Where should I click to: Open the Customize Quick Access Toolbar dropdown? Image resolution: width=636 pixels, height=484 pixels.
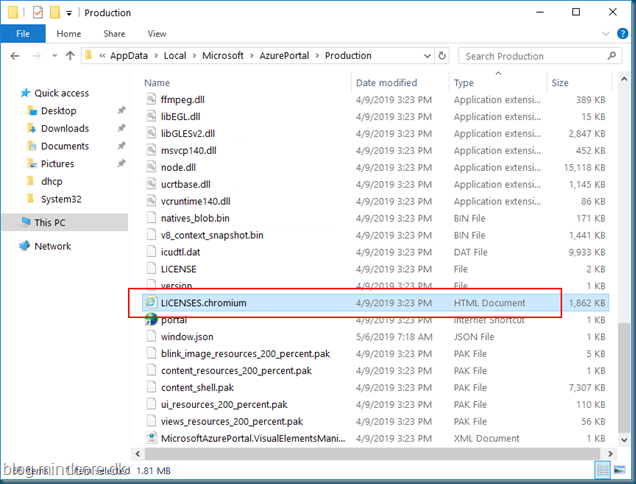69,13
